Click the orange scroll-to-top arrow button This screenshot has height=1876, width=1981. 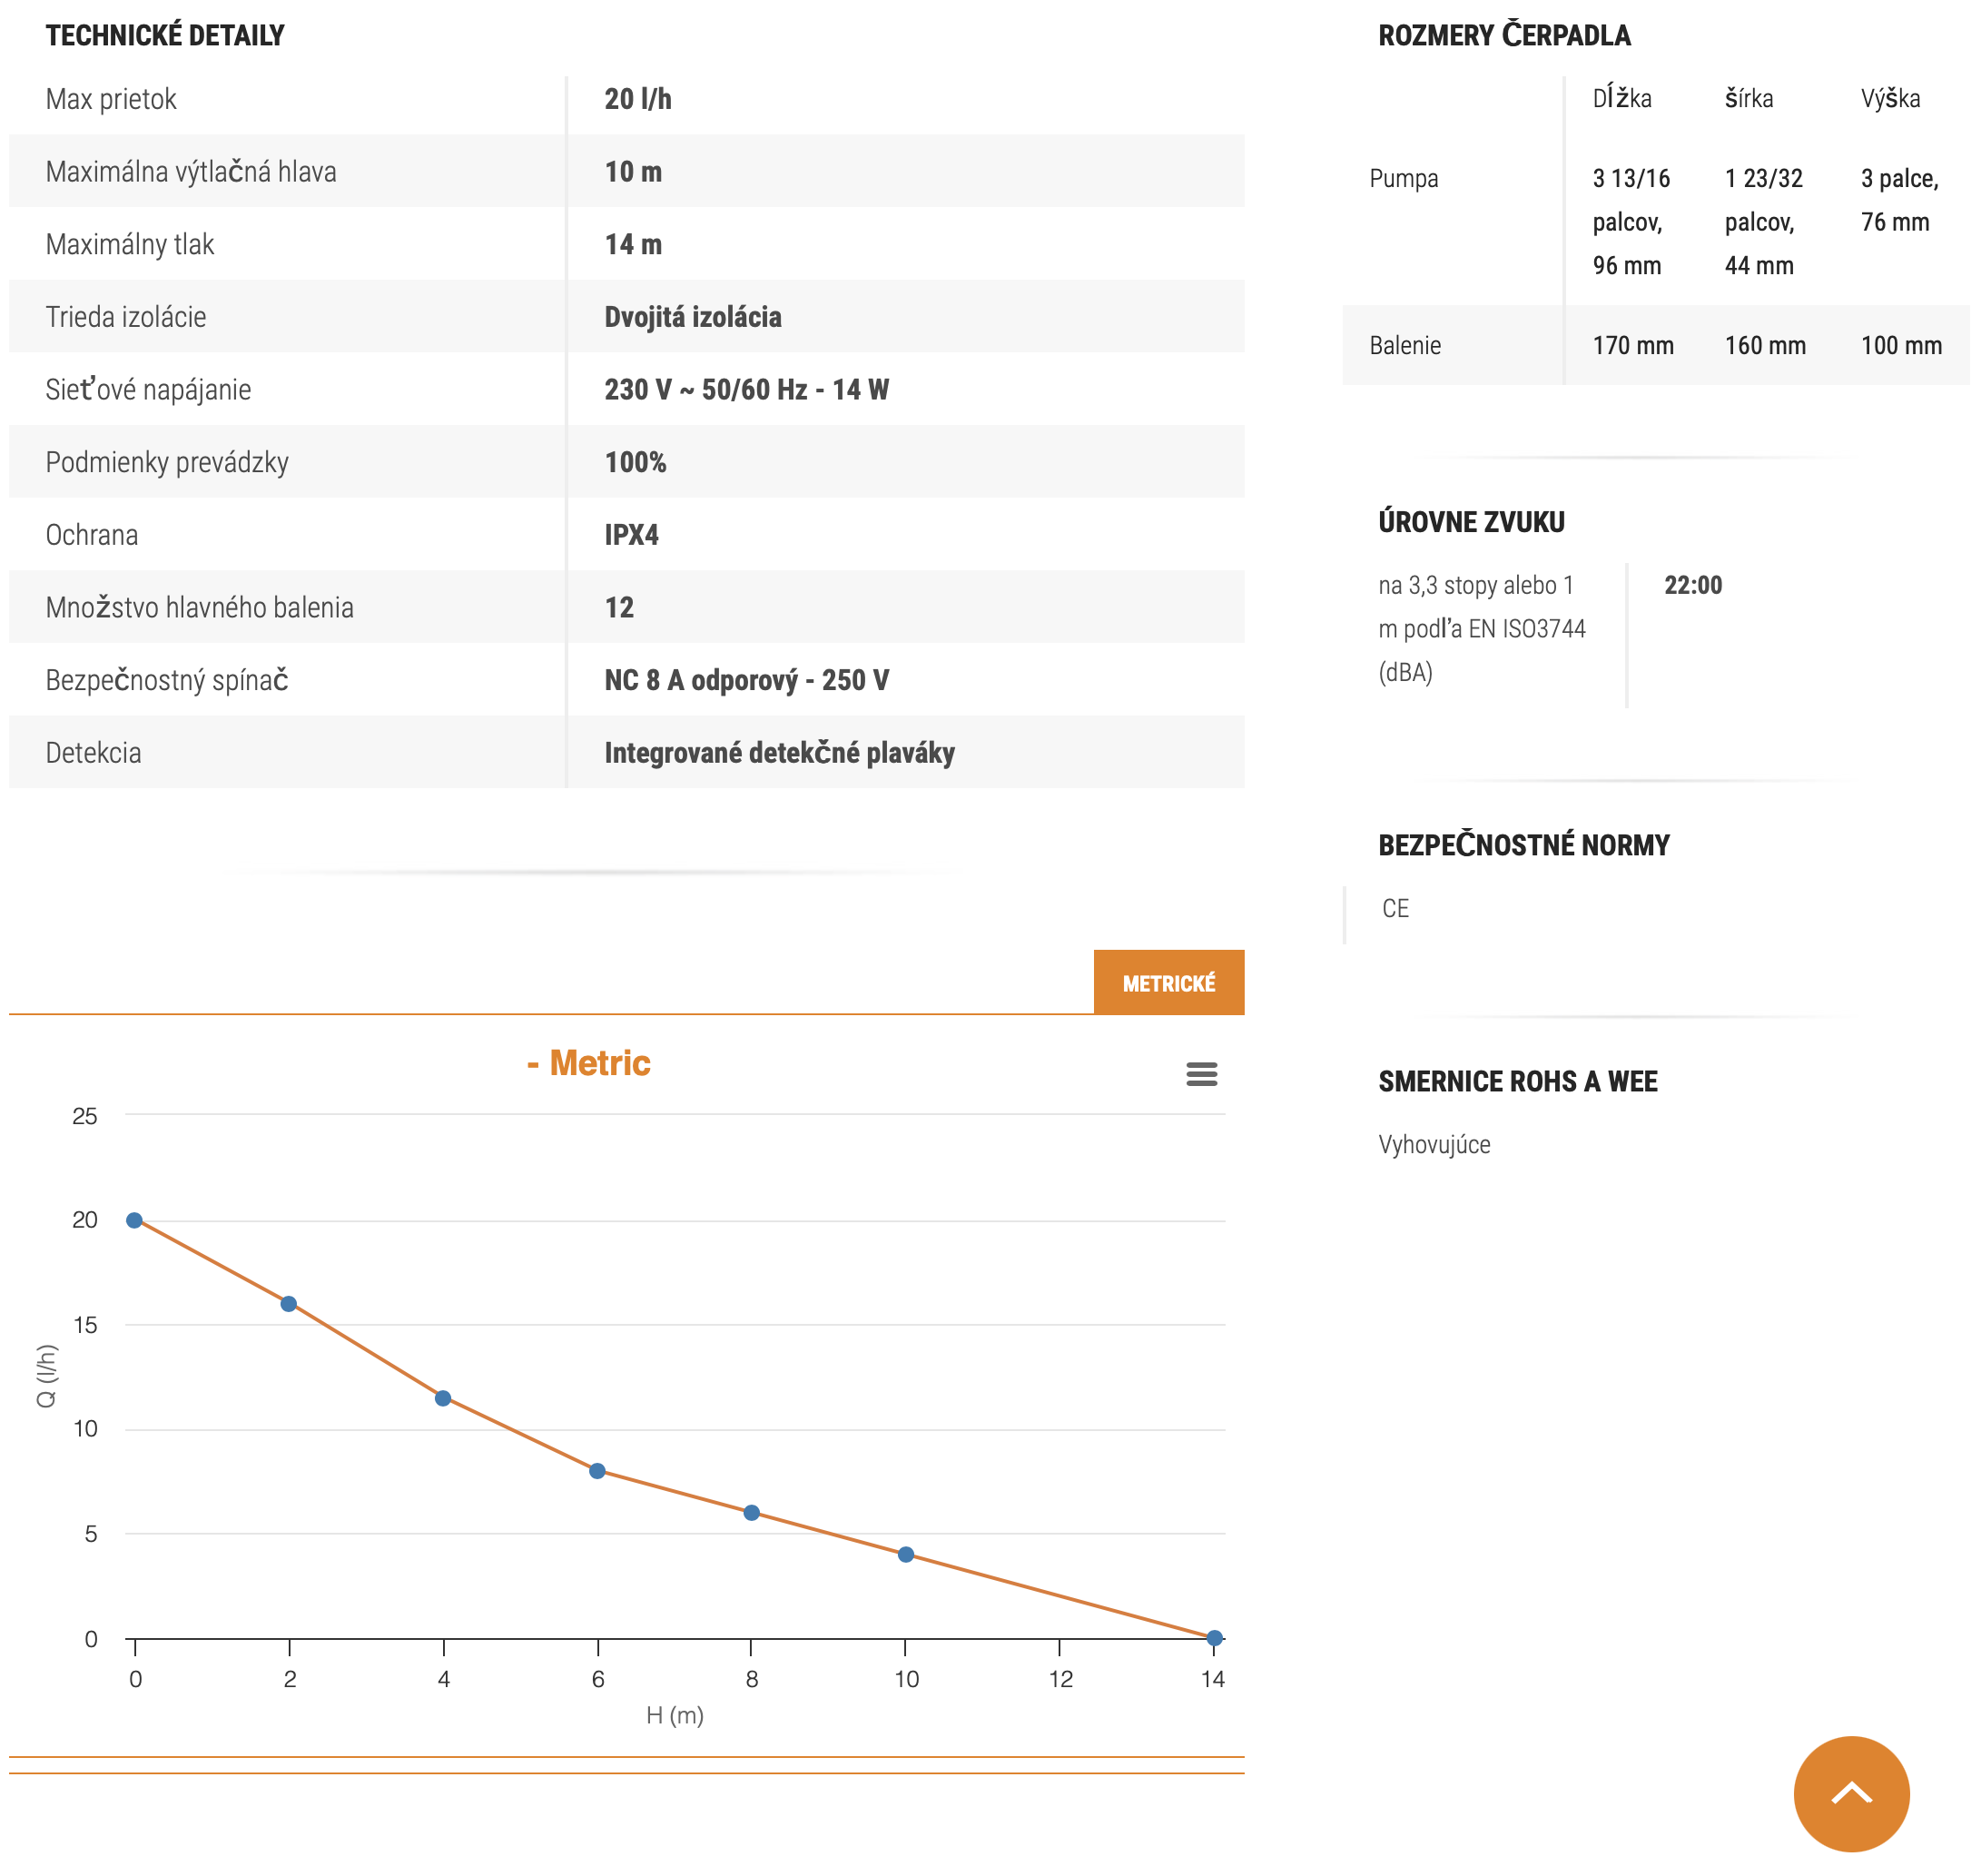[x=1851, y=1793]
